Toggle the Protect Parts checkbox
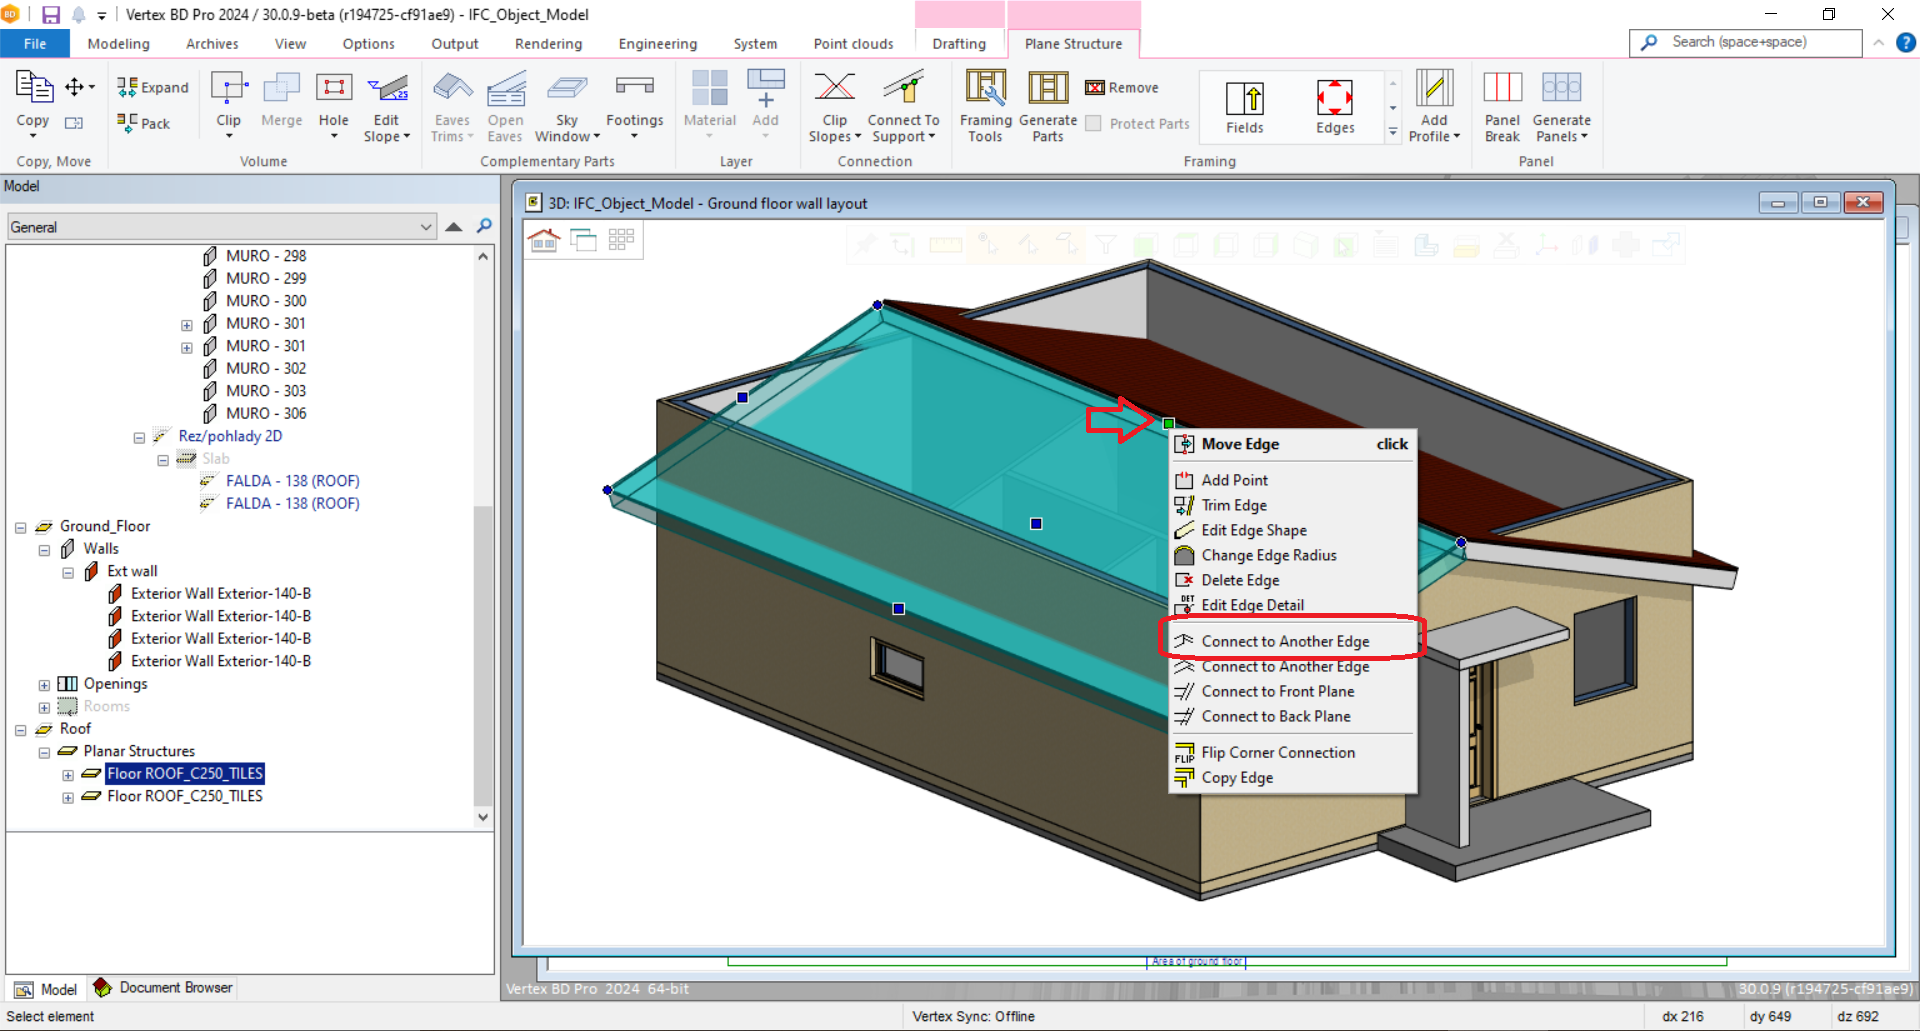This screenshot has width=1920, height=1032. tap(1094, 124)
